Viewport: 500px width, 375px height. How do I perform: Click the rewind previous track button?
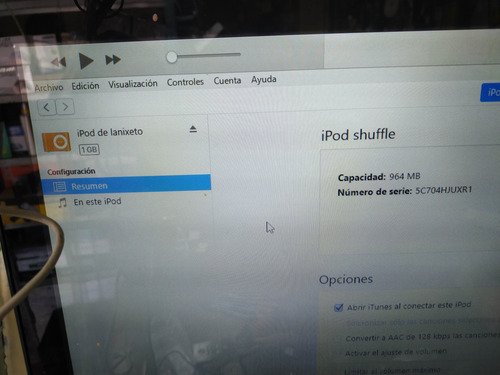(x=59, y=62)
